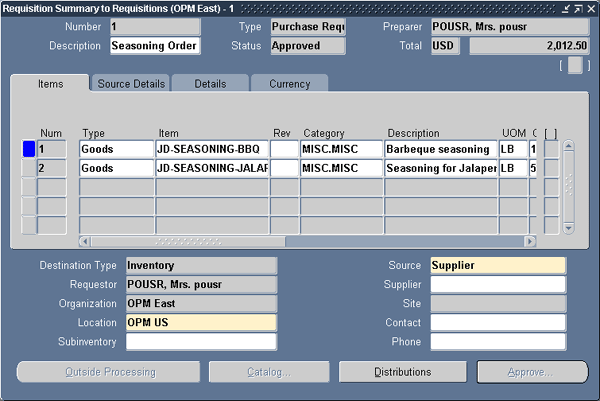Image resolution: width=600 pixels, height=401 pixels.
Task: Click the Distributions button
Action: [402, 372]
